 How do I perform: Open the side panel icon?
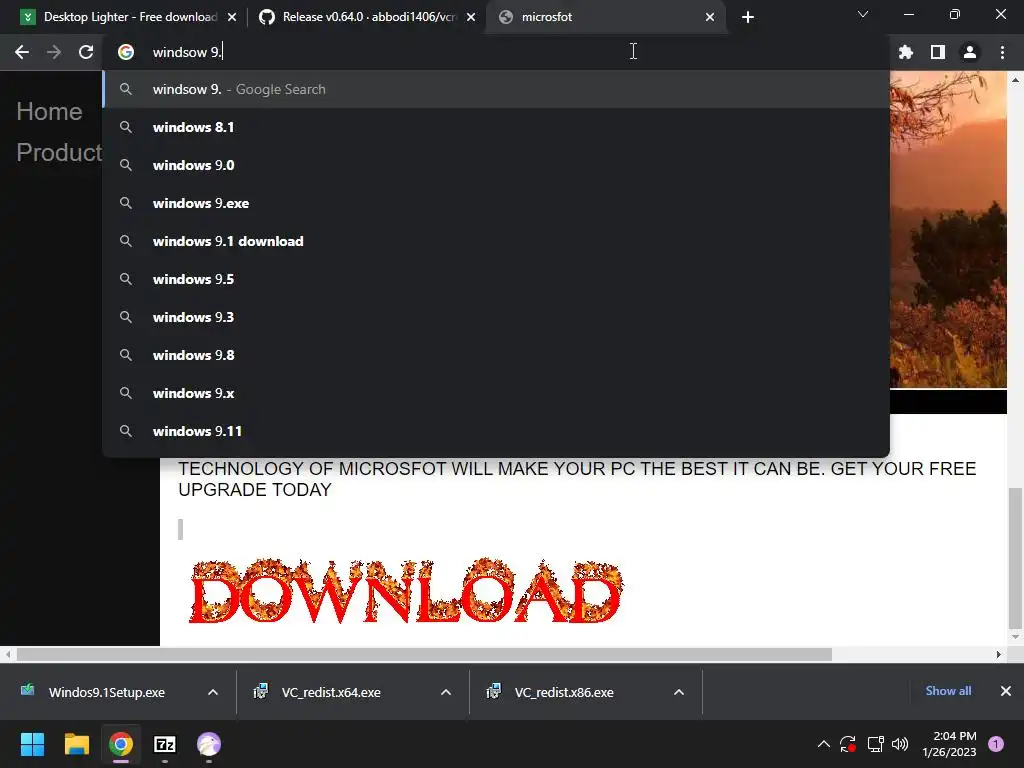938,52
